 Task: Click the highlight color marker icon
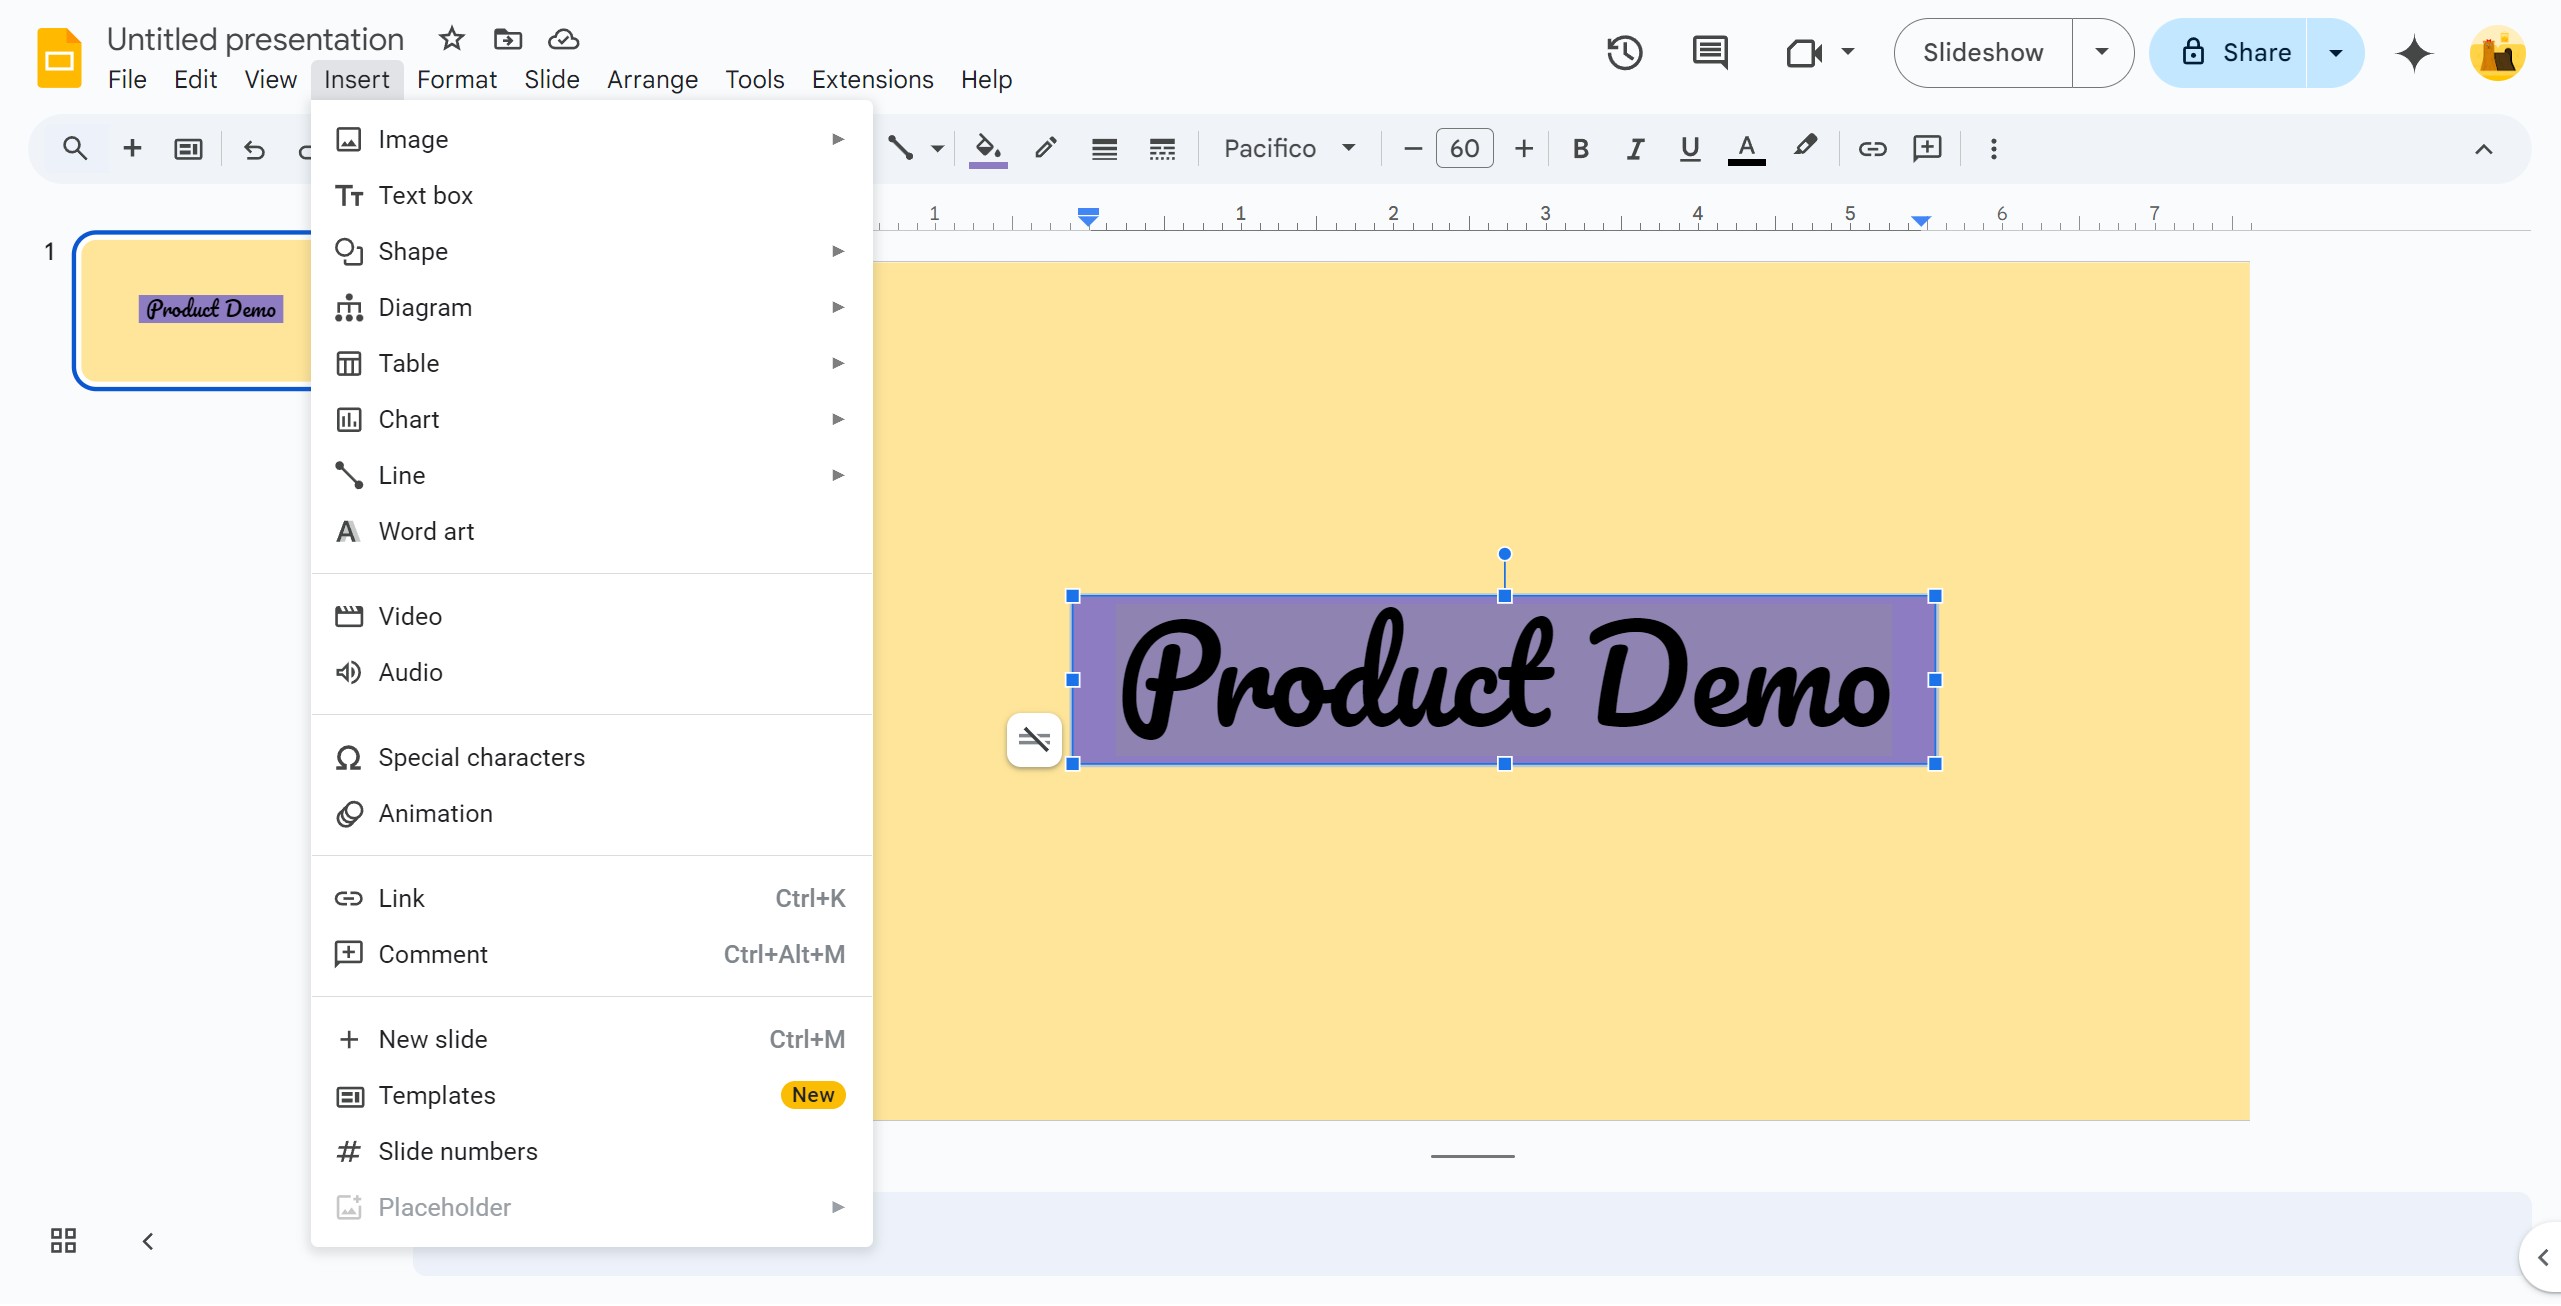point(1805,148)
